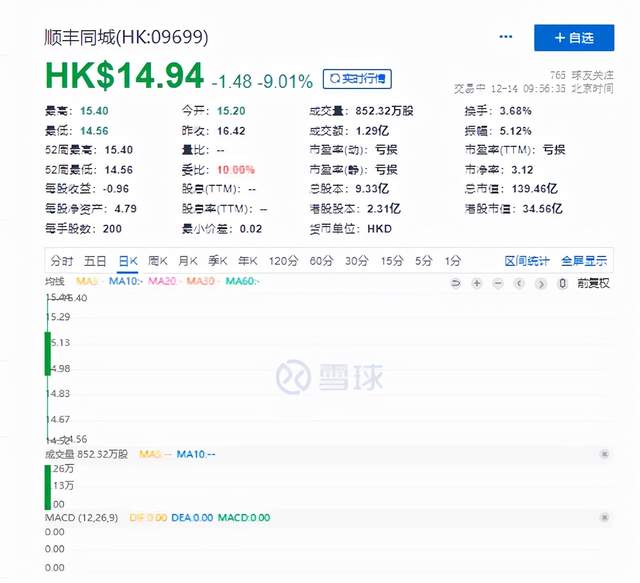Move chart to next period arrow
This screenshot has width=640, height=583.
pyautogui.click(x=541, y=283)
